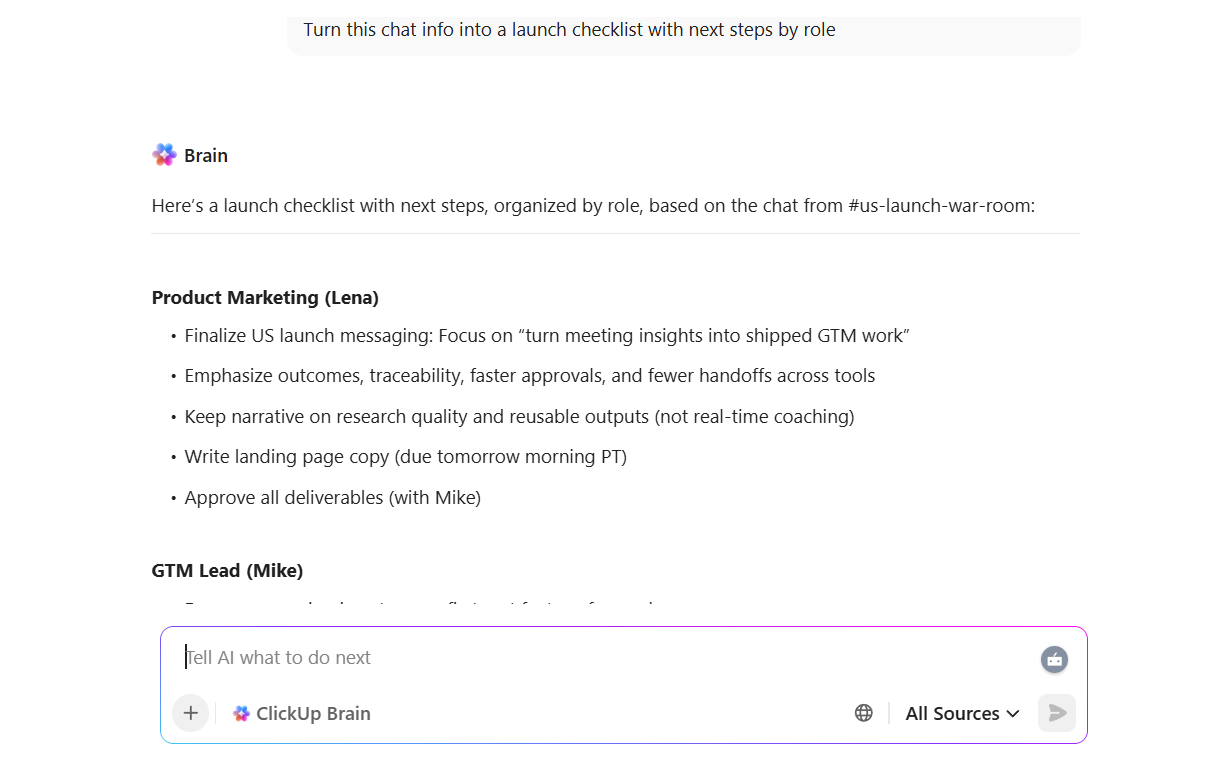This screenshot has width=1225, height=763.
Task: Click the 'Finalize US launch messaging' bullet
Action: coord(546,336)
